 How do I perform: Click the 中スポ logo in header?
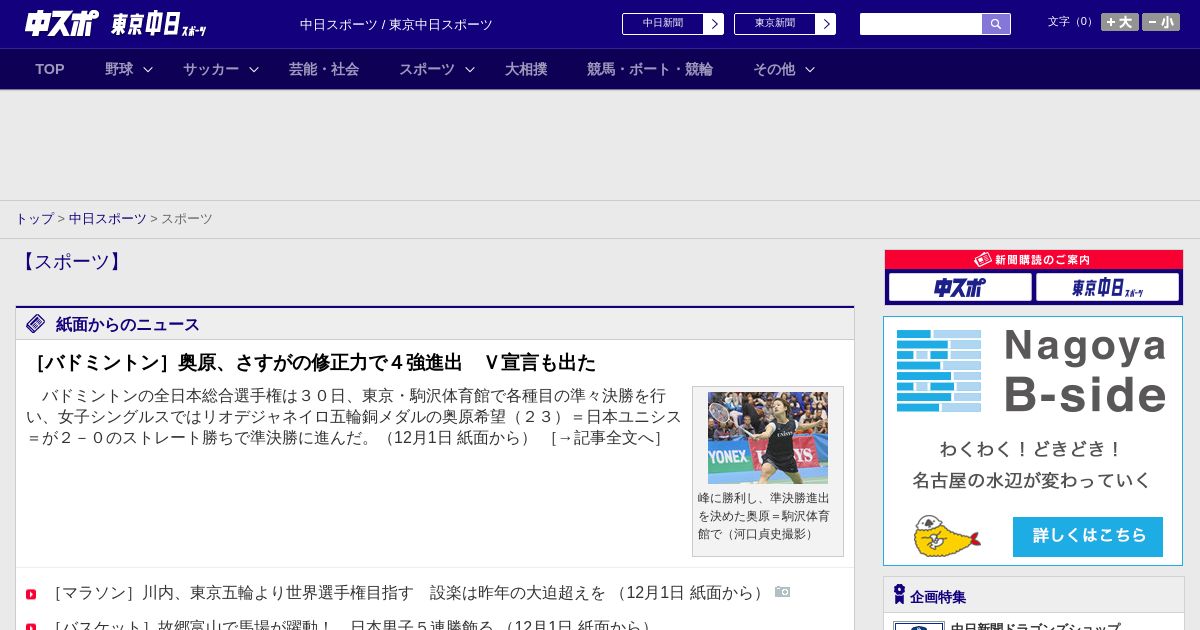[x=62, y=23]
